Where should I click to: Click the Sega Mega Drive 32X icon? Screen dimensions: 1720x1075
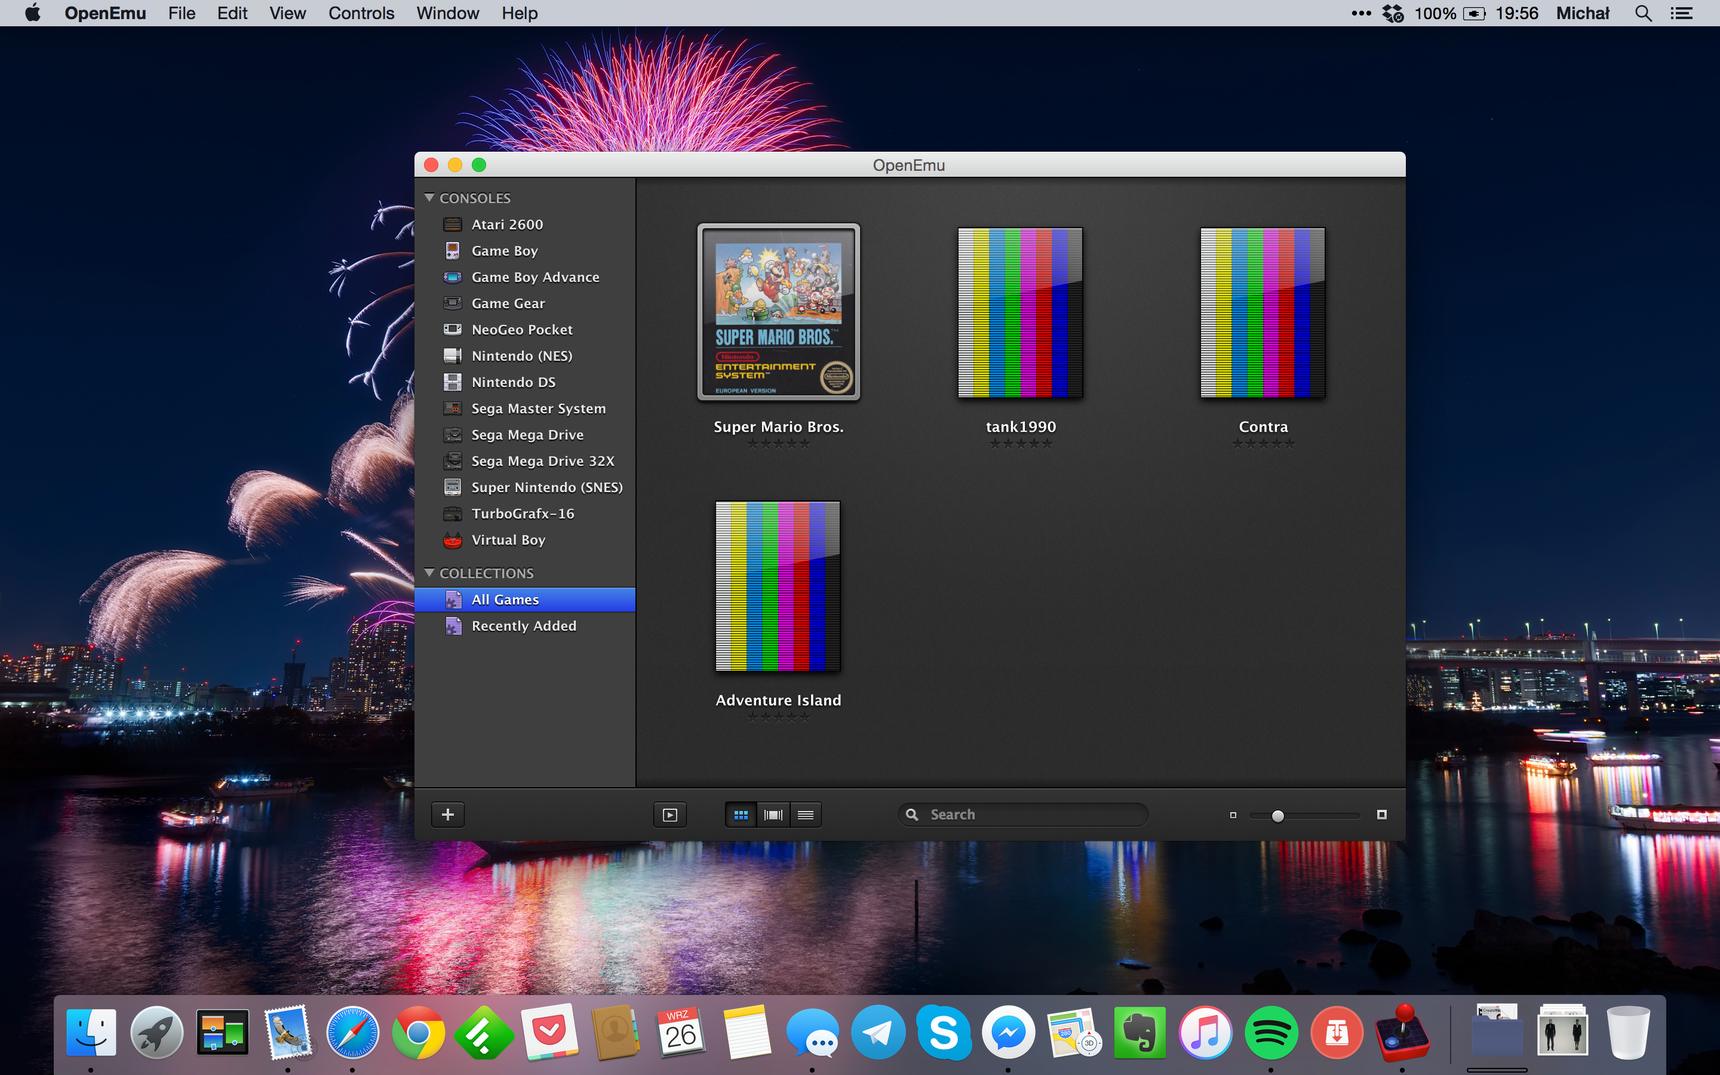coord(453,461)
